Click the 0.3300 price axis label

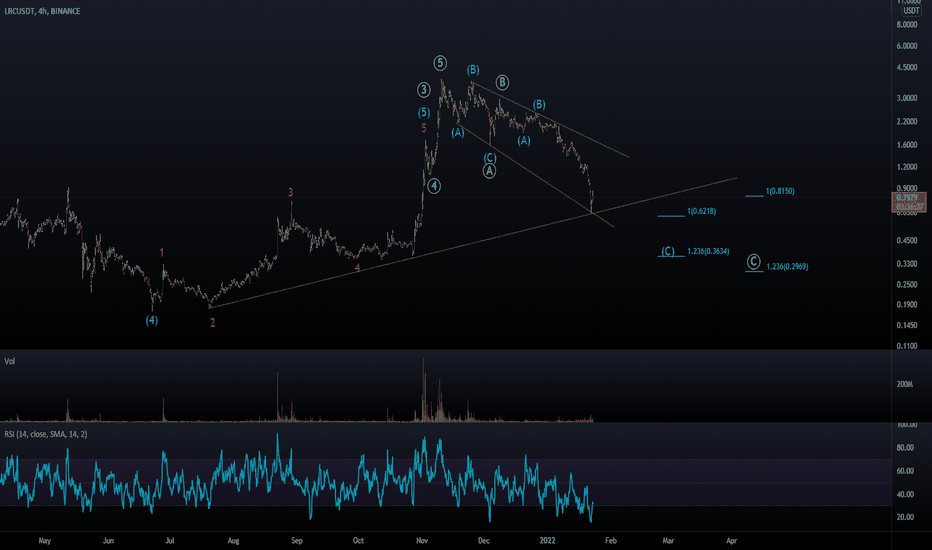pos(907,264)
